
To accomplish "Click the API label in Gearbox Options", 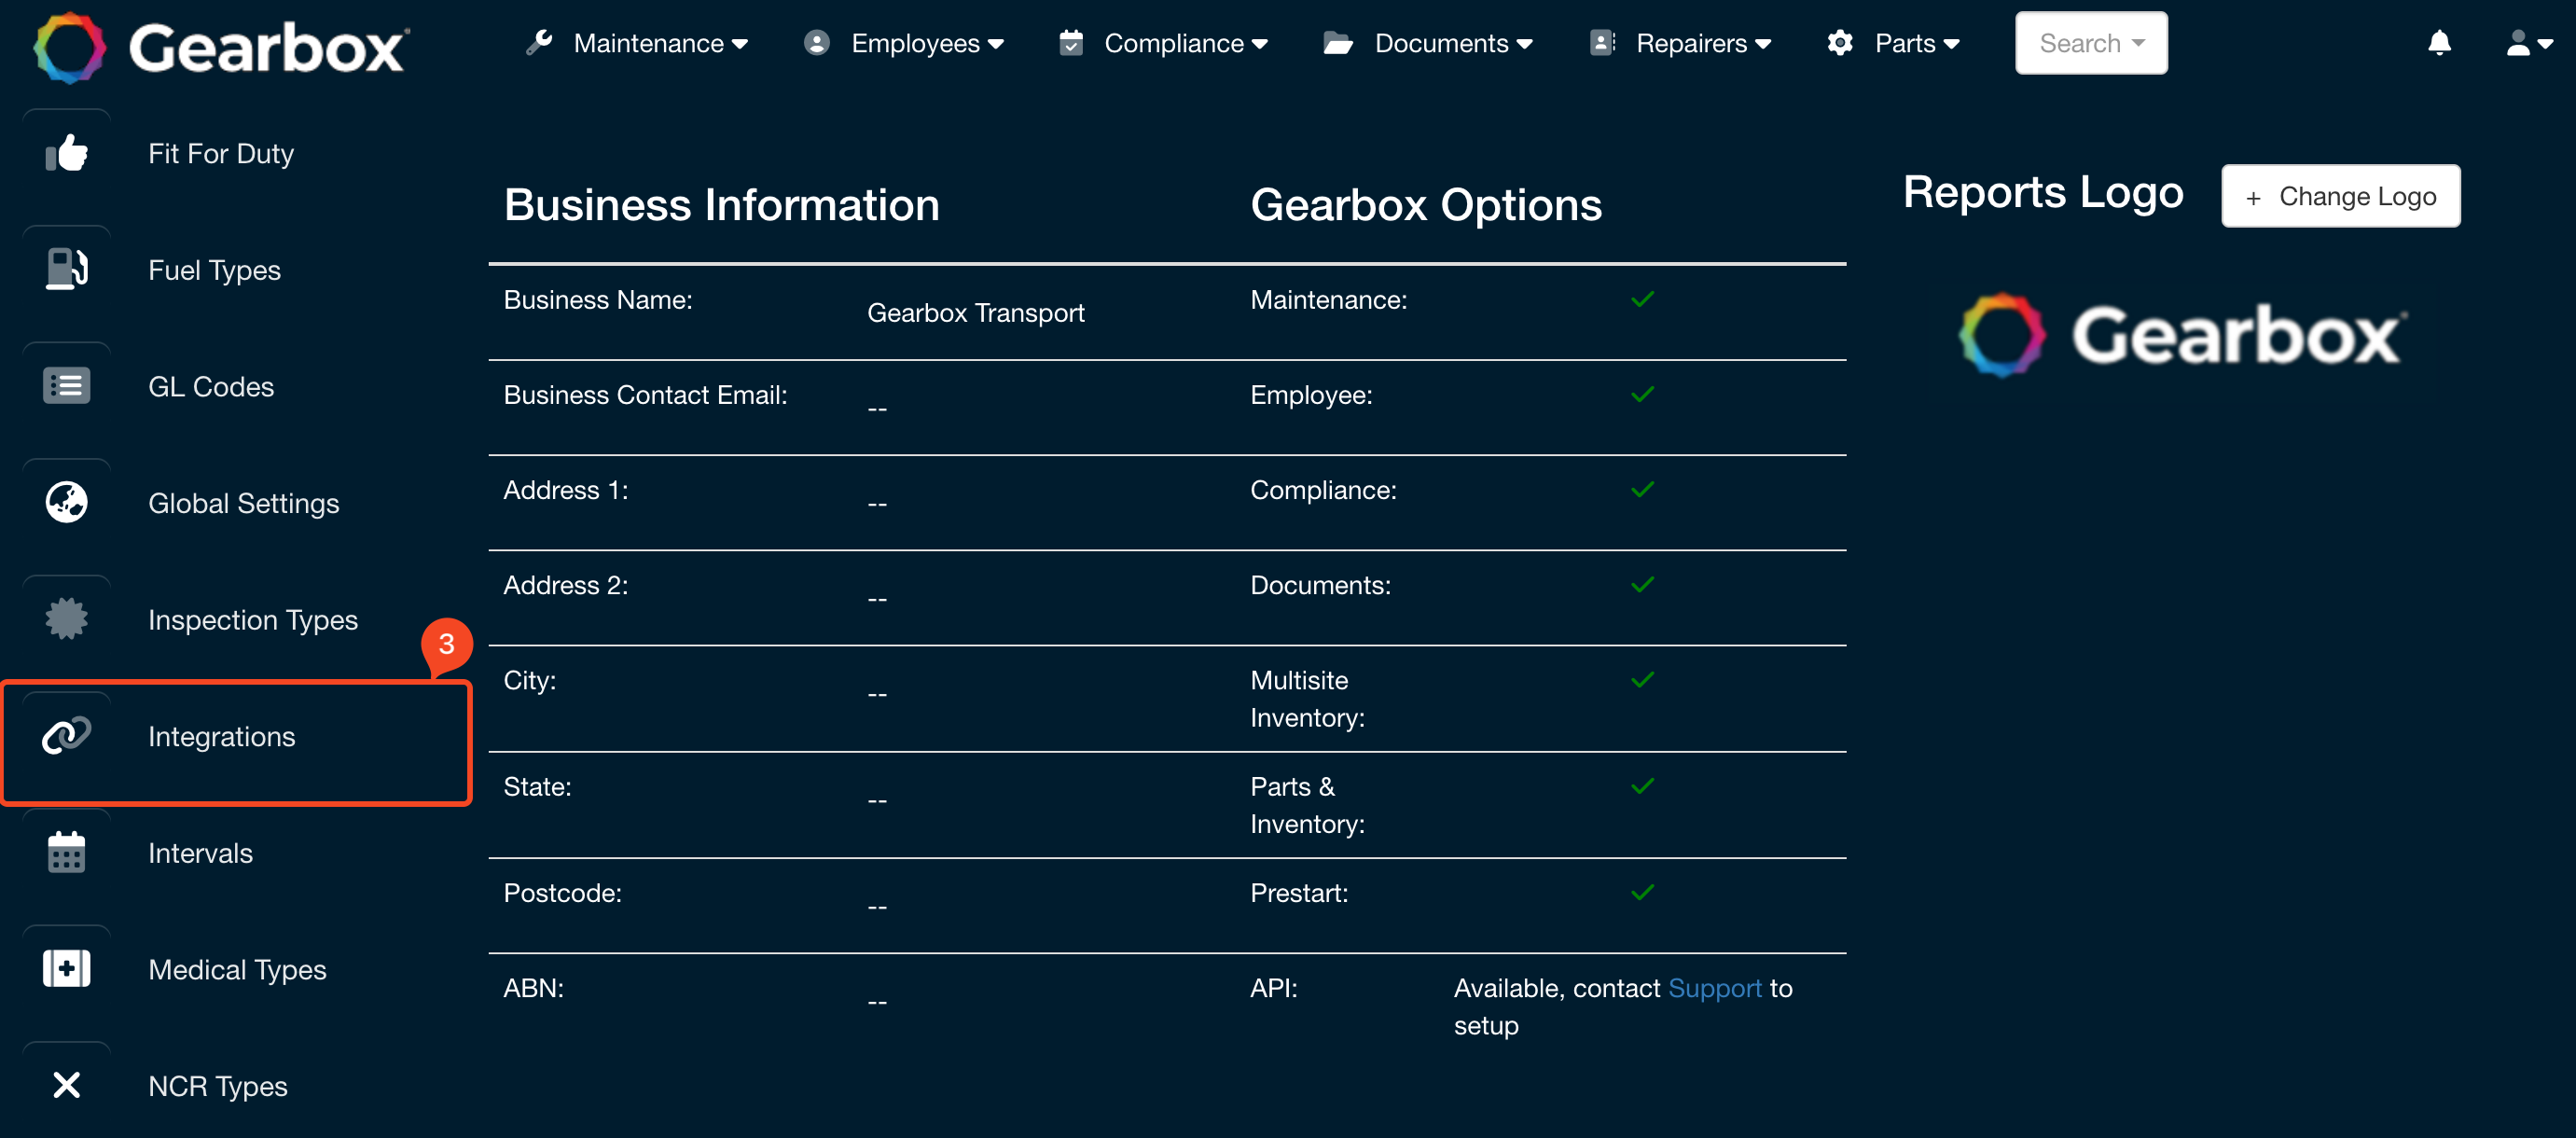I will click(1273, 987).
